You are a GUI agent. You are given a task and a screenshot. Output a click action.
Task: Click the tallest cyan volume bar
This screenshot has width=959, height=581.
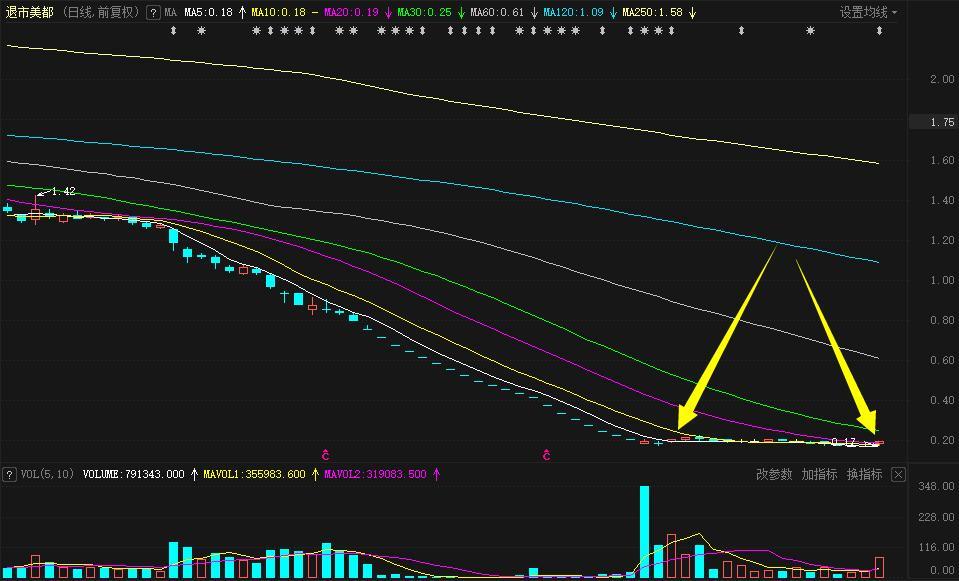click(645, 532)
